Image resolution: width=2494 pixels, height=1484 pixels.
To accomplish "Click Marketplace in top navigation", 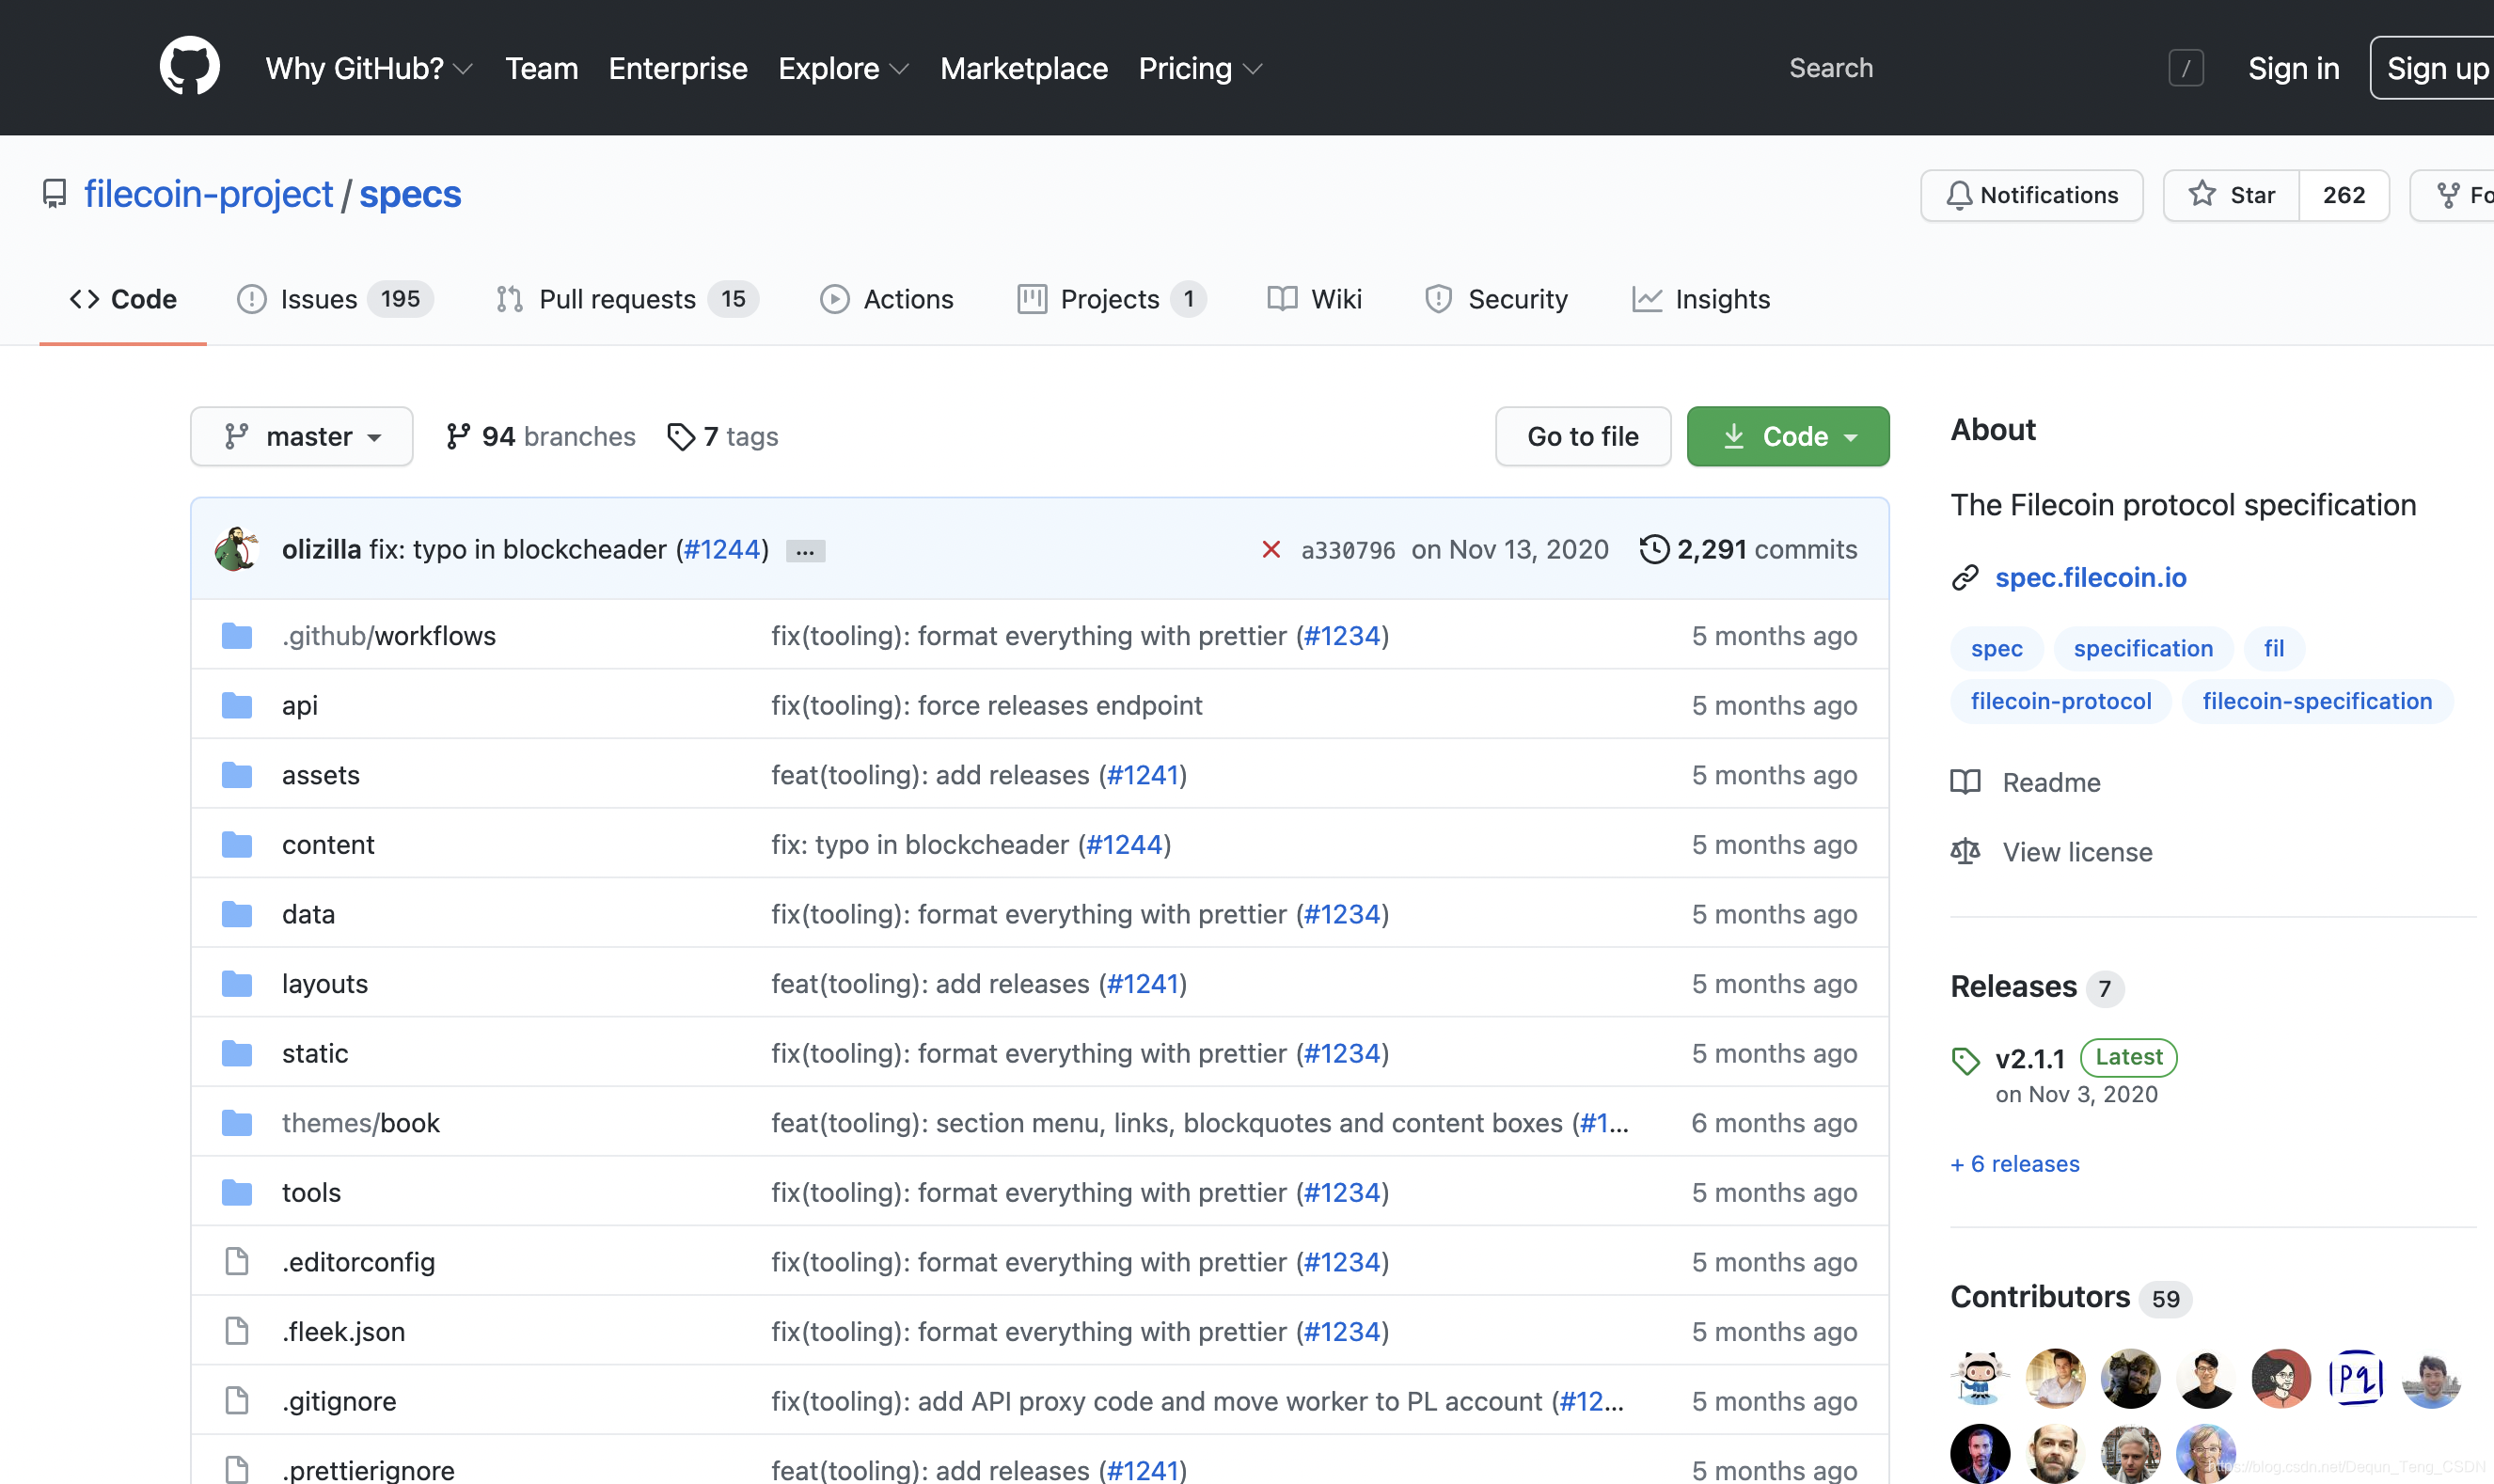I will (x=1024, y=68).
